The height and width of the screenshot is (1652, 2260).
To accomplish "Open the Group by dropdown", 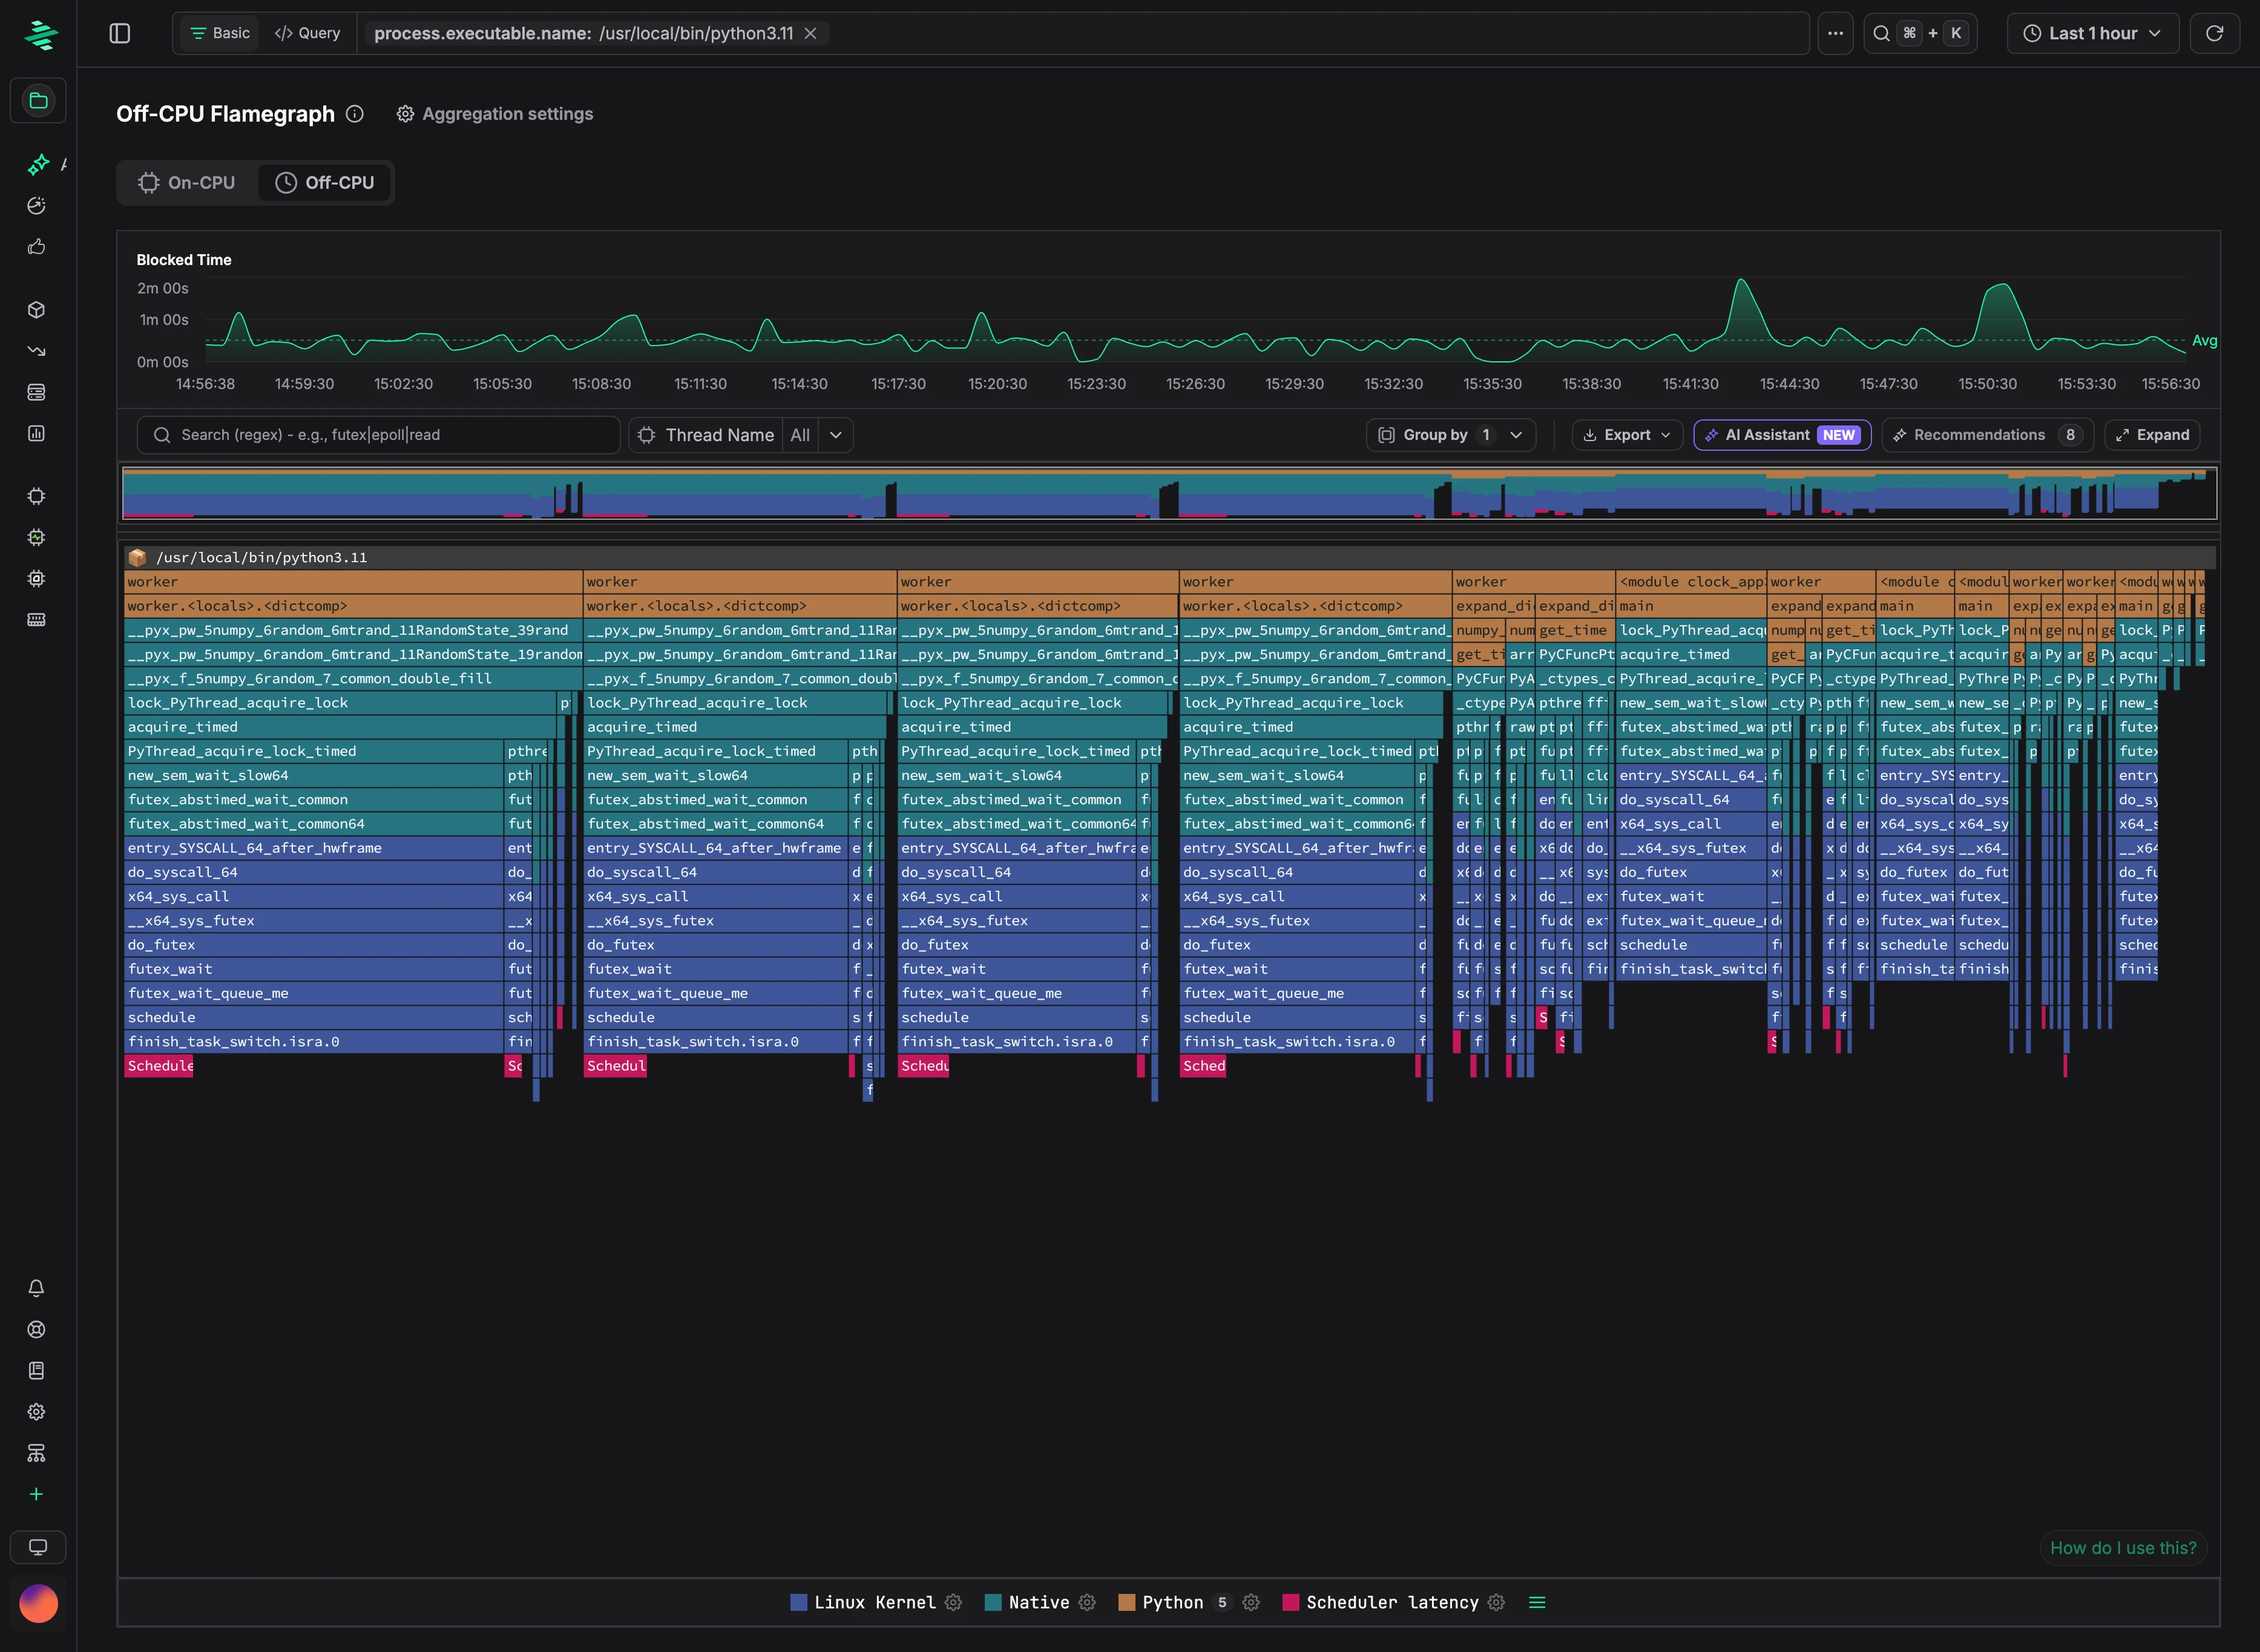I will 1451,435.
